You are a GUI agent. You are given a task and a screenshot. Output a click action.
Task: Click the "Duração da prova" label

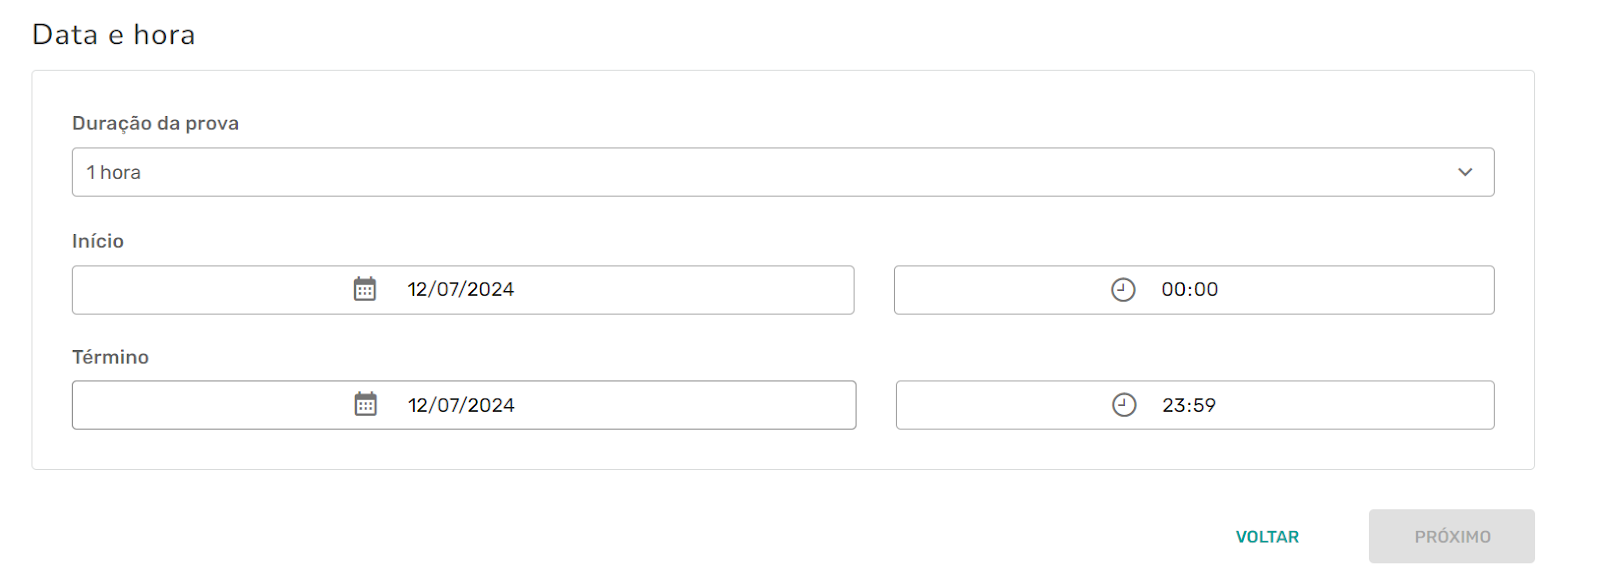coord(155,123)
